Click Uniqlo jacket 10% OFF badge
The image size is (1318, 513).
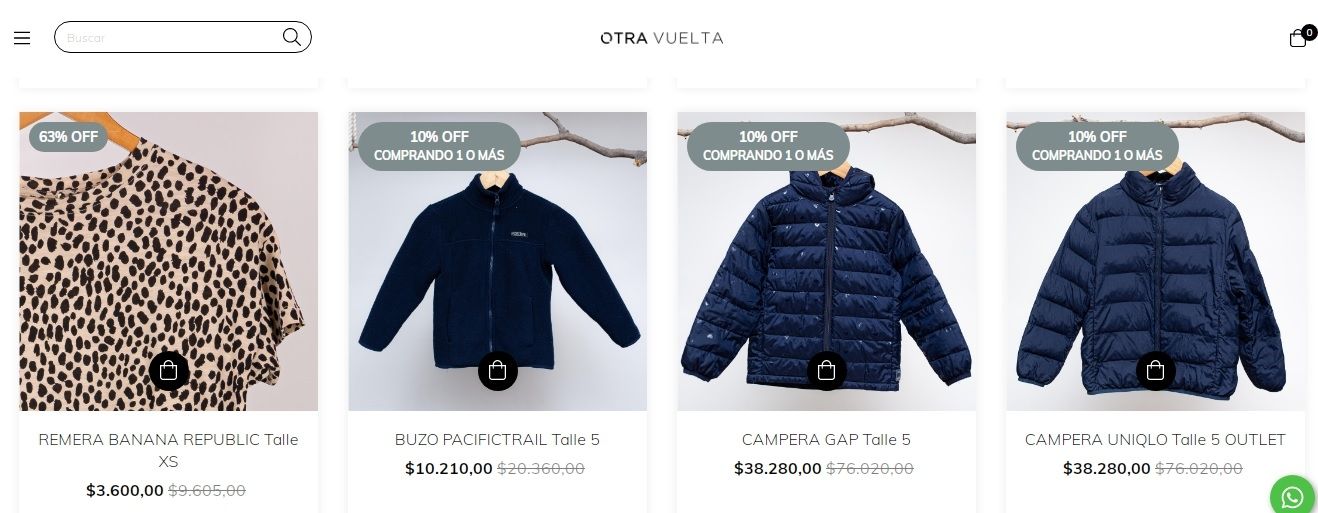1097,146
